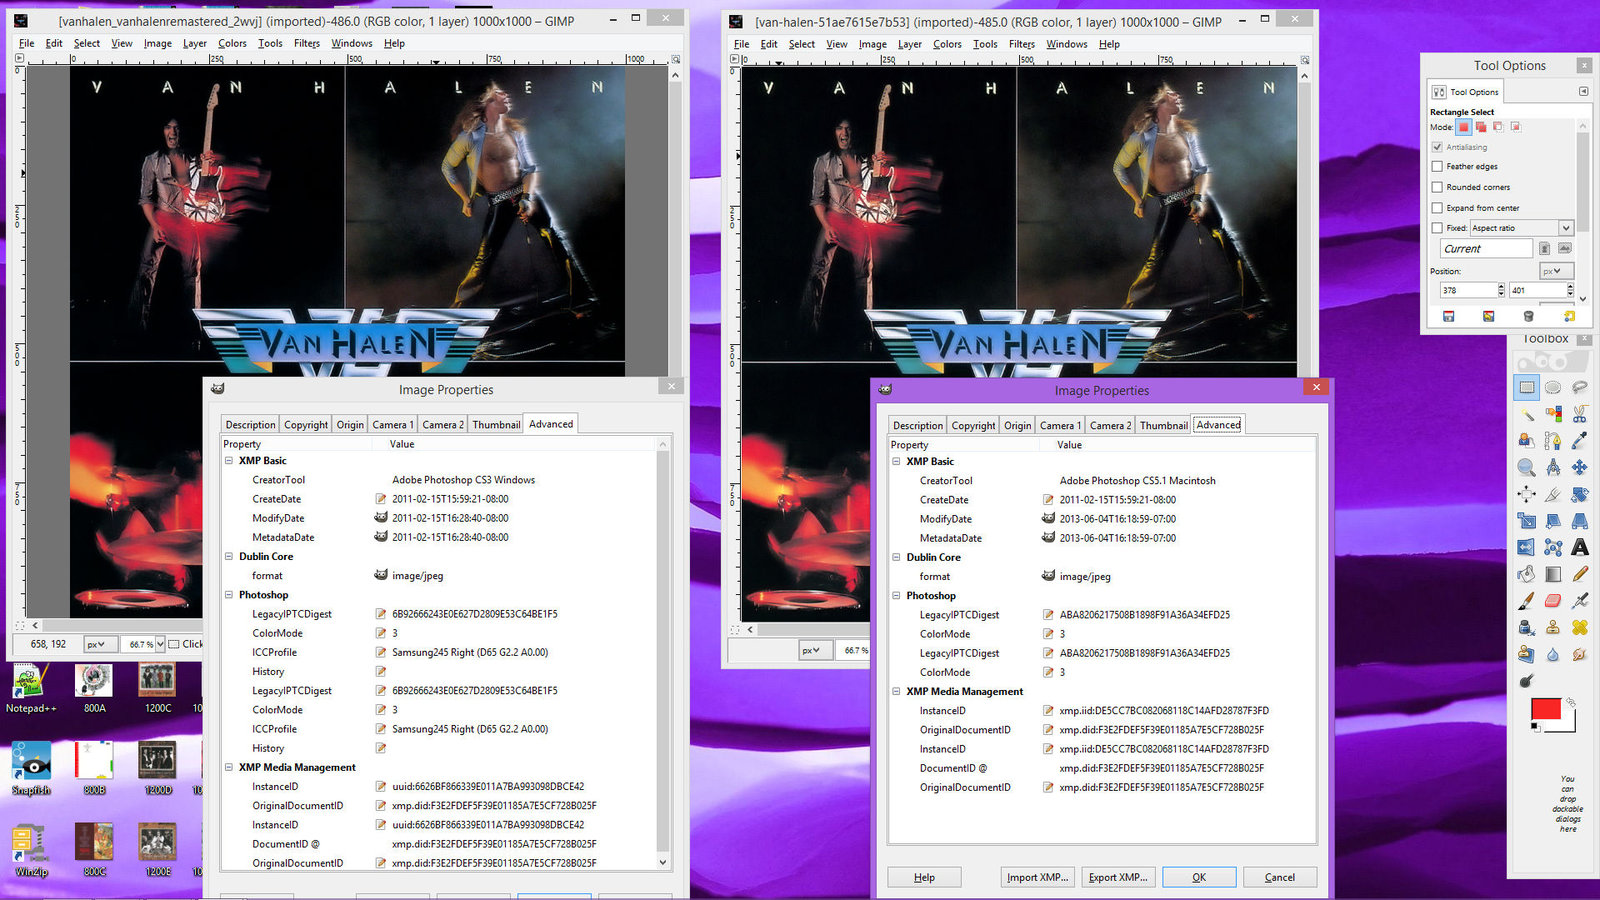Click the Save Tool Preset icon
The width and height of the screenshot is (1600, 900).
coord(1448,316)
